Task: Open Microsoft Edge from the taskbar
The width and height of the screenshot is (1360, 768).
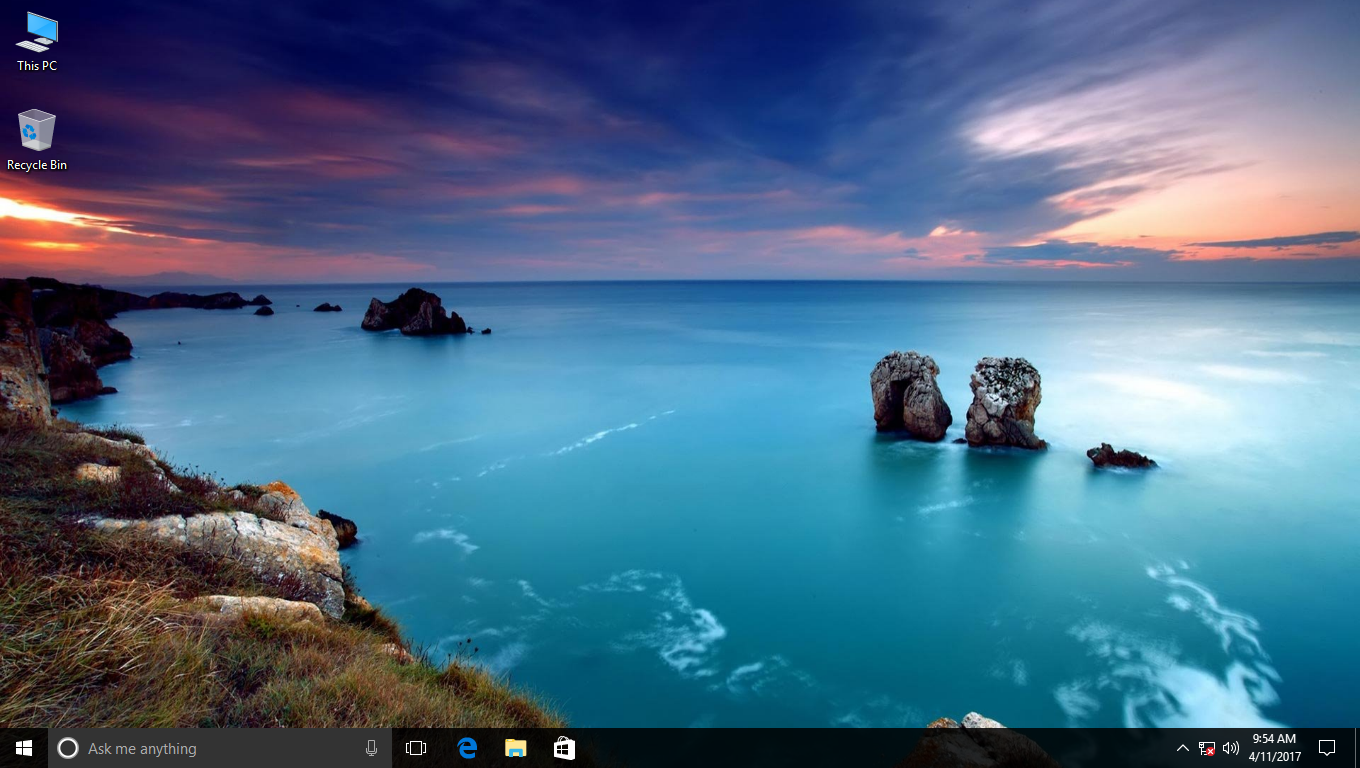Action: [x=467, y=748]
